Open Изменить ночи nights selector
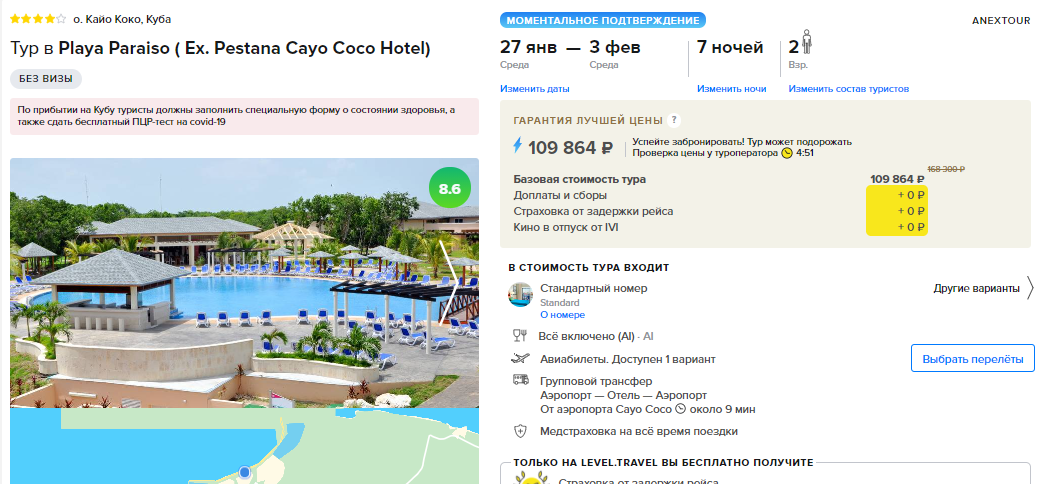1049x484 pixels. (731, 88)
